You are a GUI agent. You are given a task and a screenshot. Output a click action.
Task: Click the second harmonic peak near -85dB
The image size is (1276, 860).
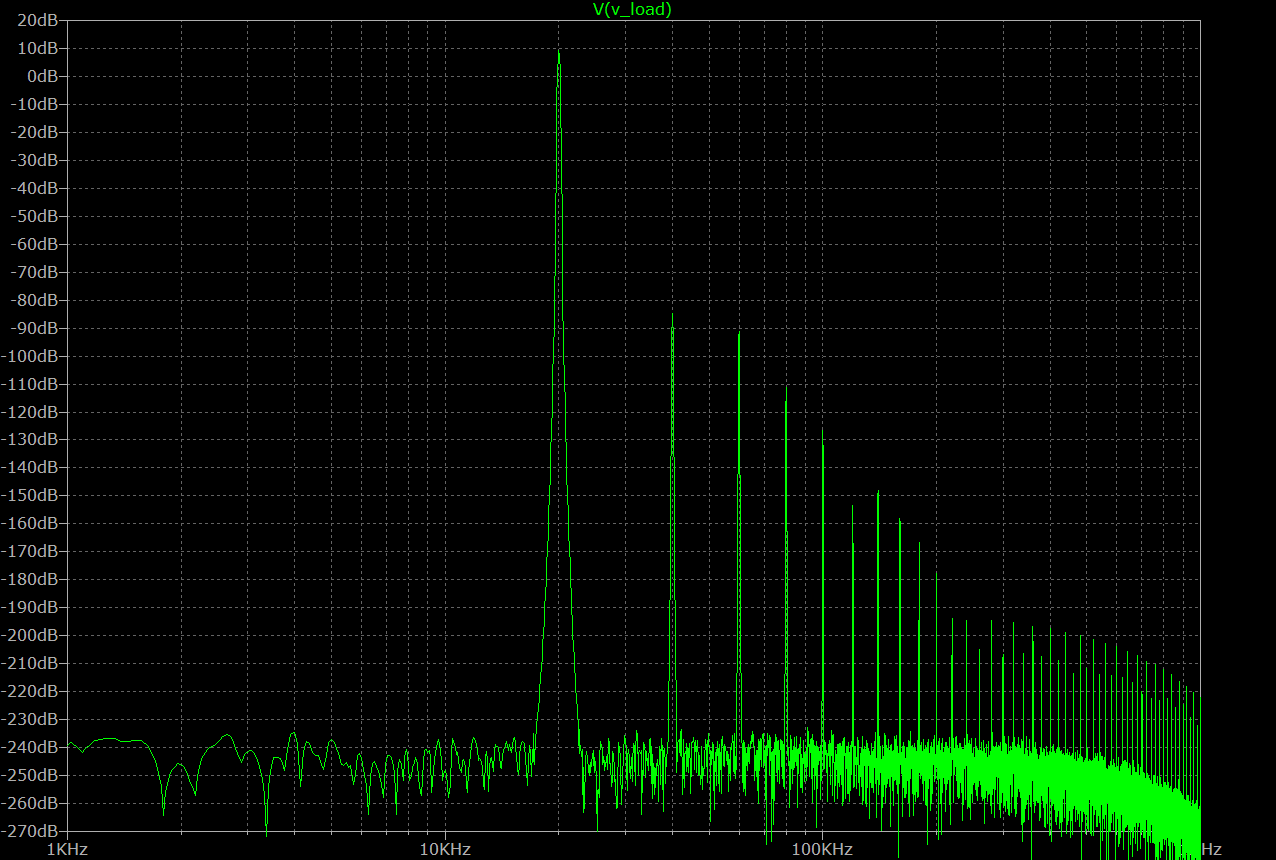(x=672, y=314)
